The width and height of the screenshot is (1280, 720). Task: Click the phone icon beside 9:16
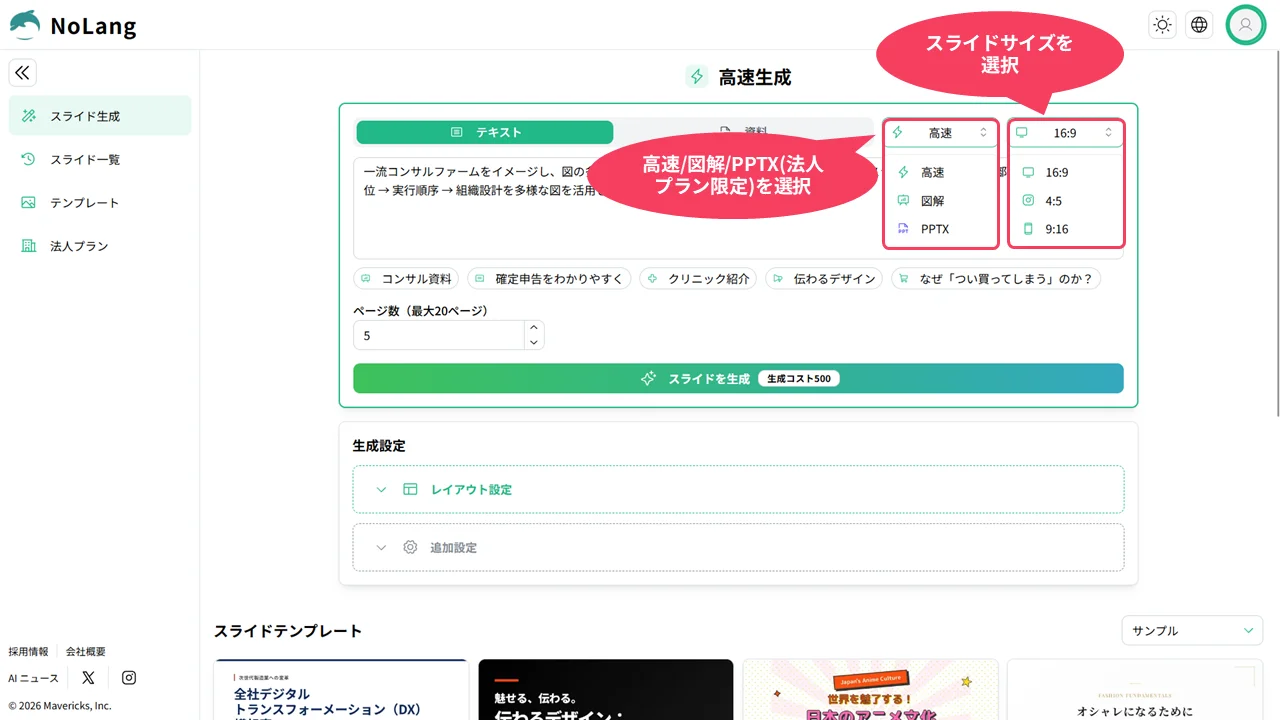[x=1028, y=229]
